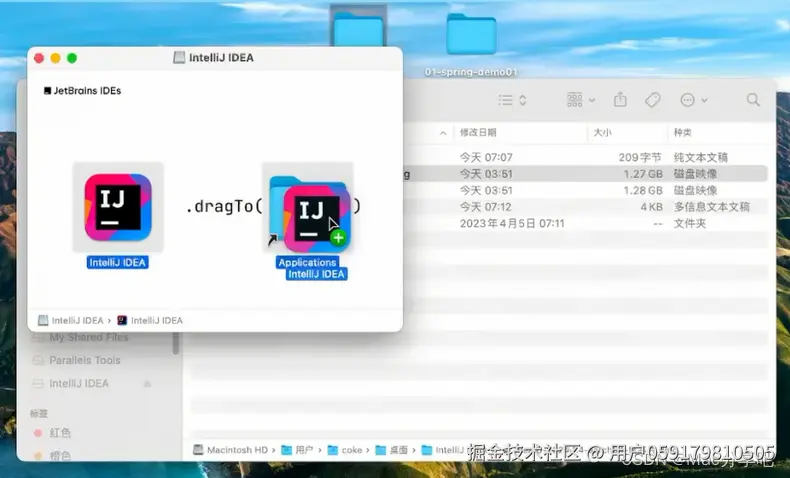The width and height of the screenshot is (790, 478).
Task: Click the 文件夹 kind cell
Action: (x=690, y=224)
